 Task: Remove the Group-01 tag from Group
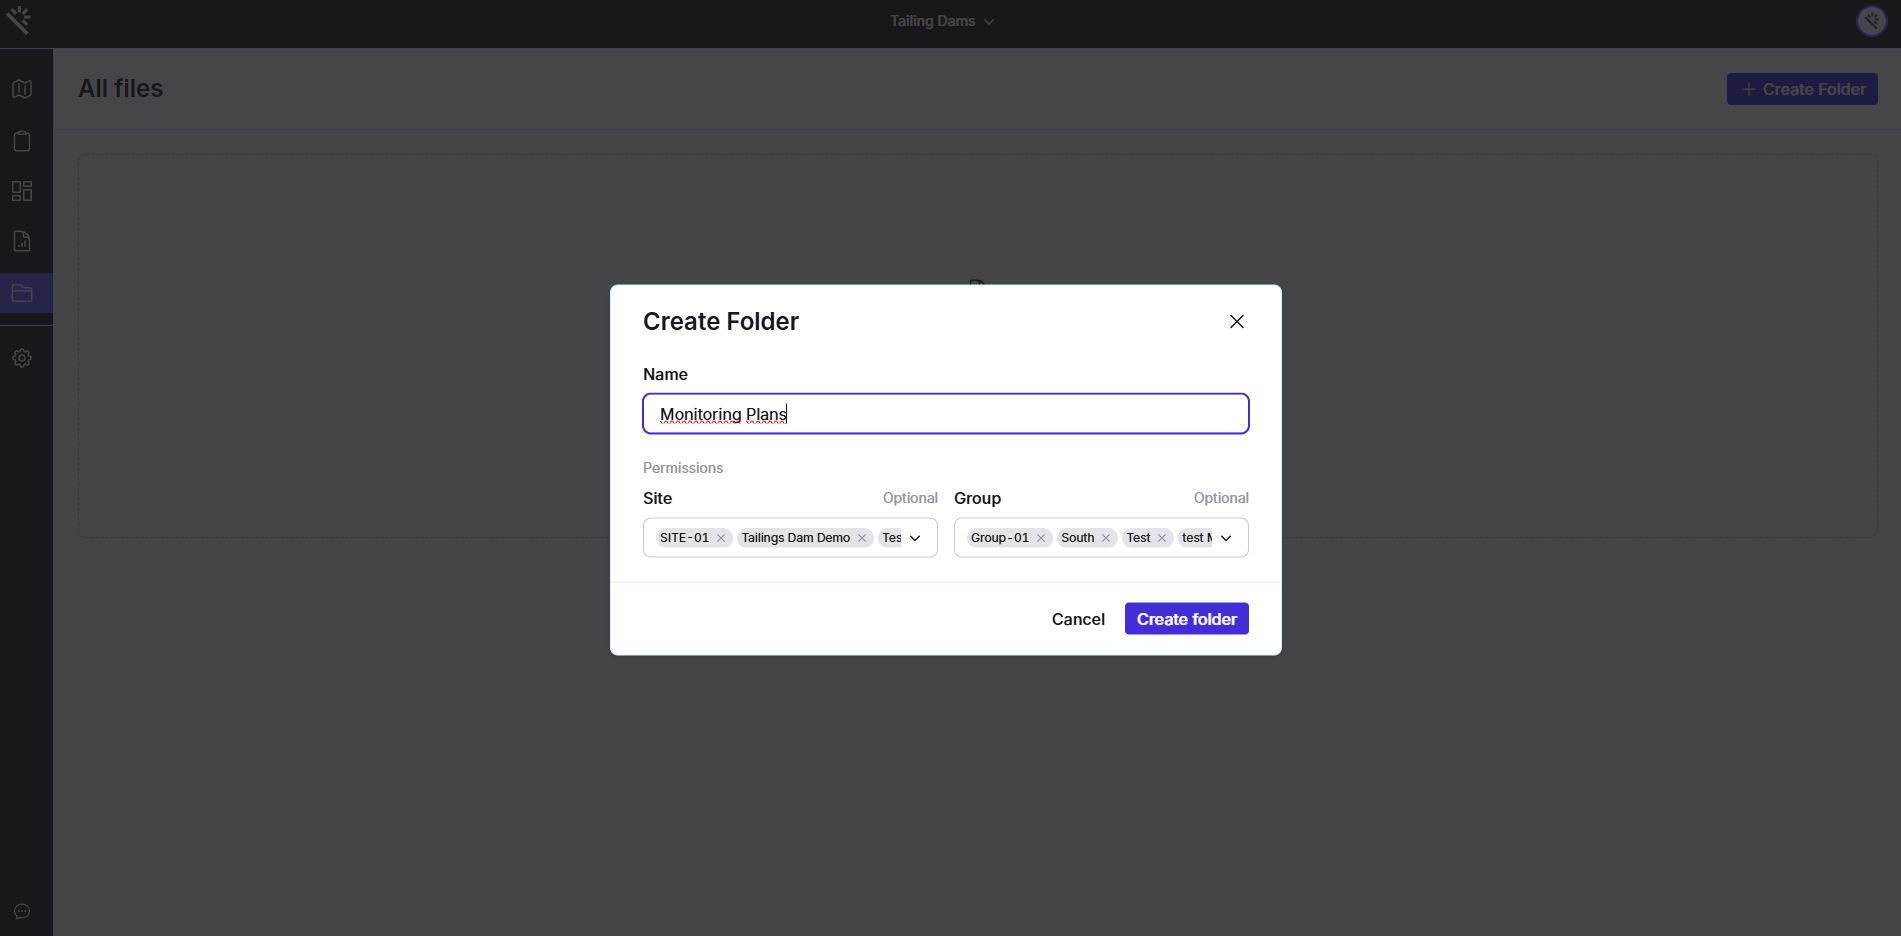point(1041,538)
